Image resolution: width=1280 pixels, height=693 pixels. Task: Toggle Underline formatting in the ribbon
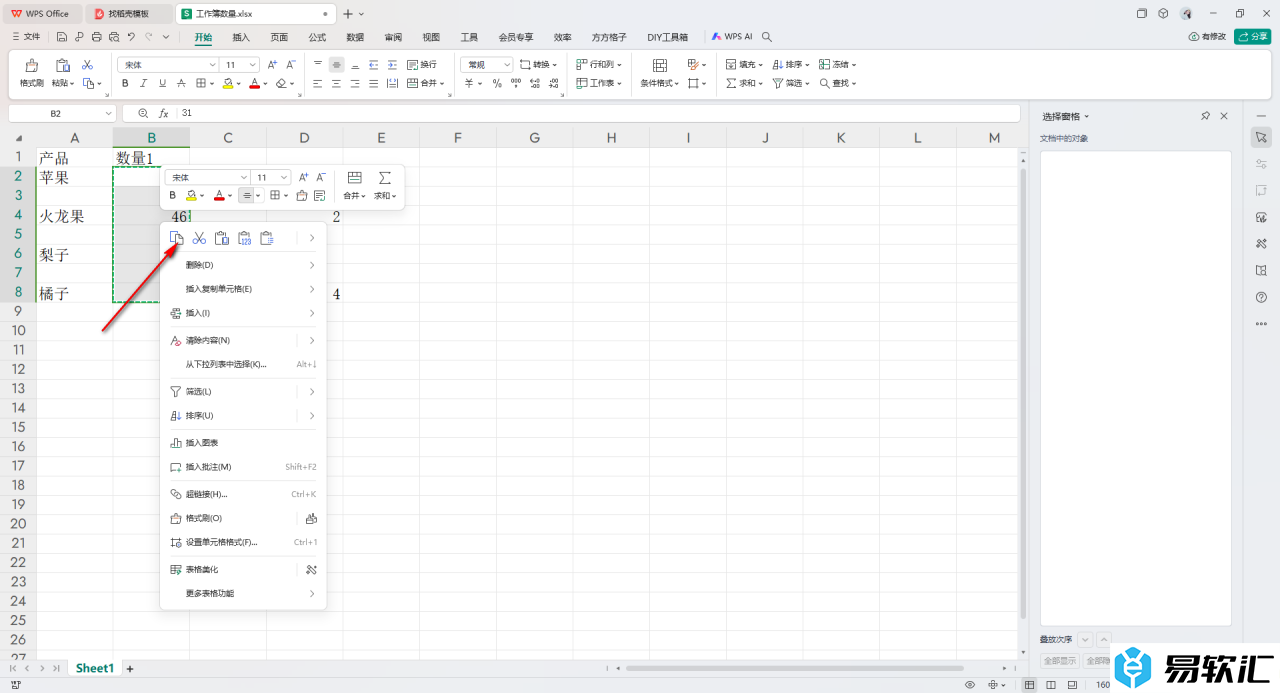point(162,84)
